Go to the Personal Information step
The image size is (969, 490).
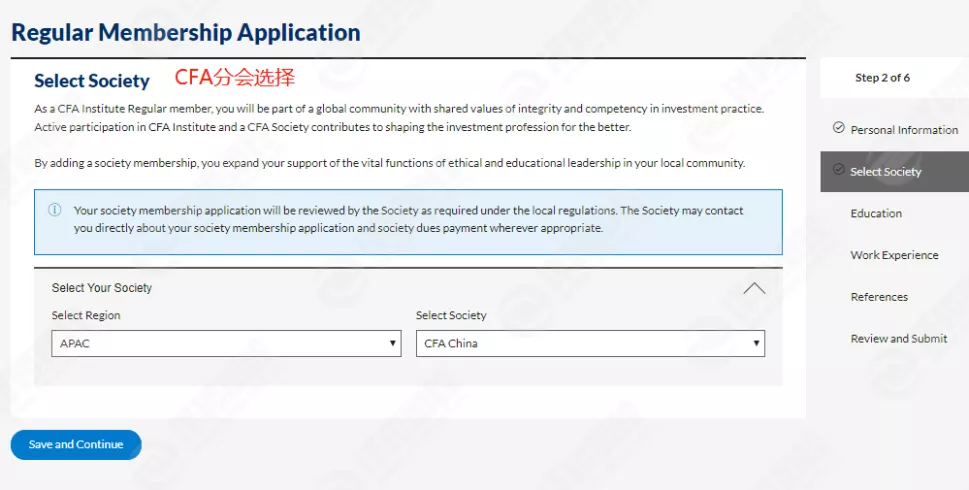click(904, 130)
